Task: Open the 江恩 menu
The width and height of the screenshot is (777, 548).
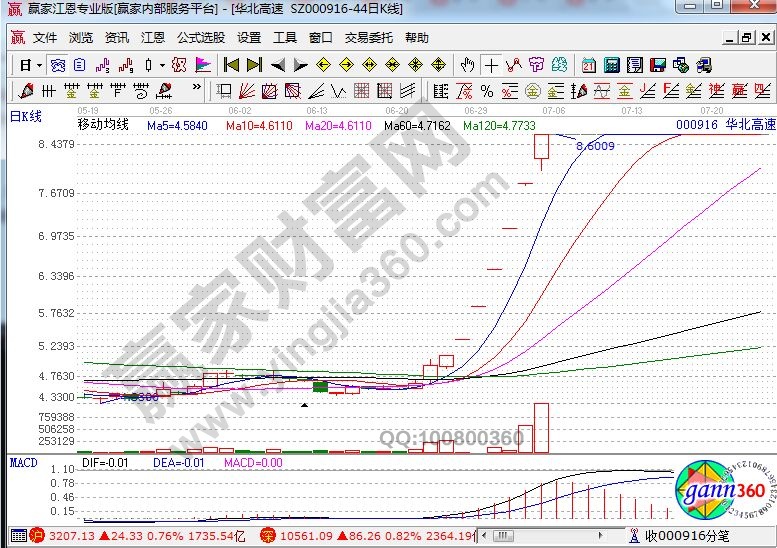Action: point(153,38)
